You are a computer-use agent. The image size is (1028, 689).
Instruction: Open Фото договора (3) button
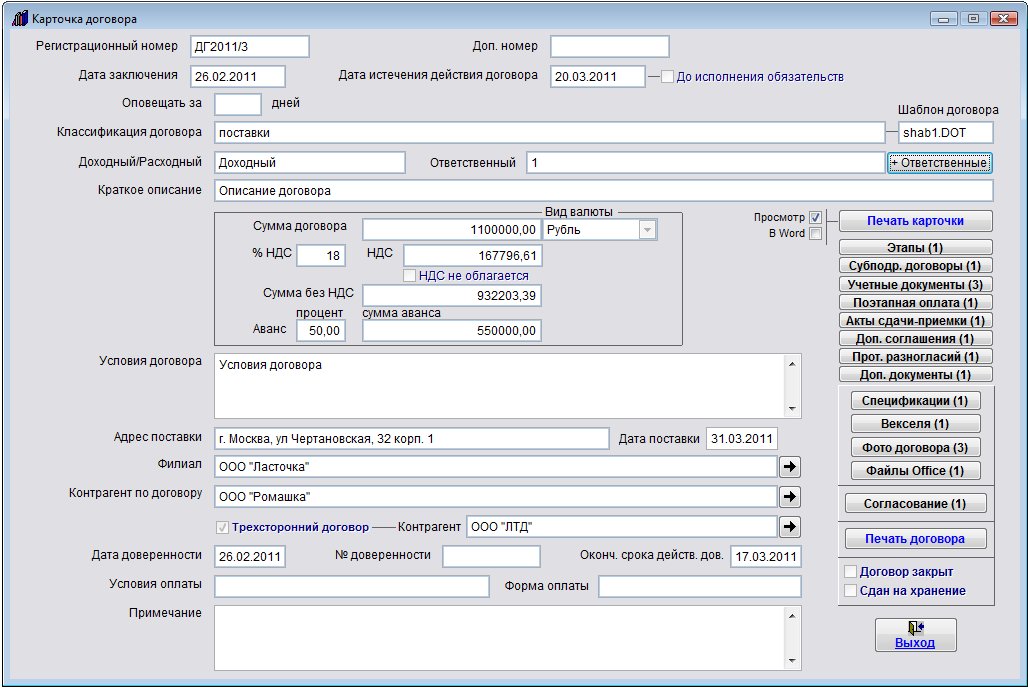[x=915, y=448]
